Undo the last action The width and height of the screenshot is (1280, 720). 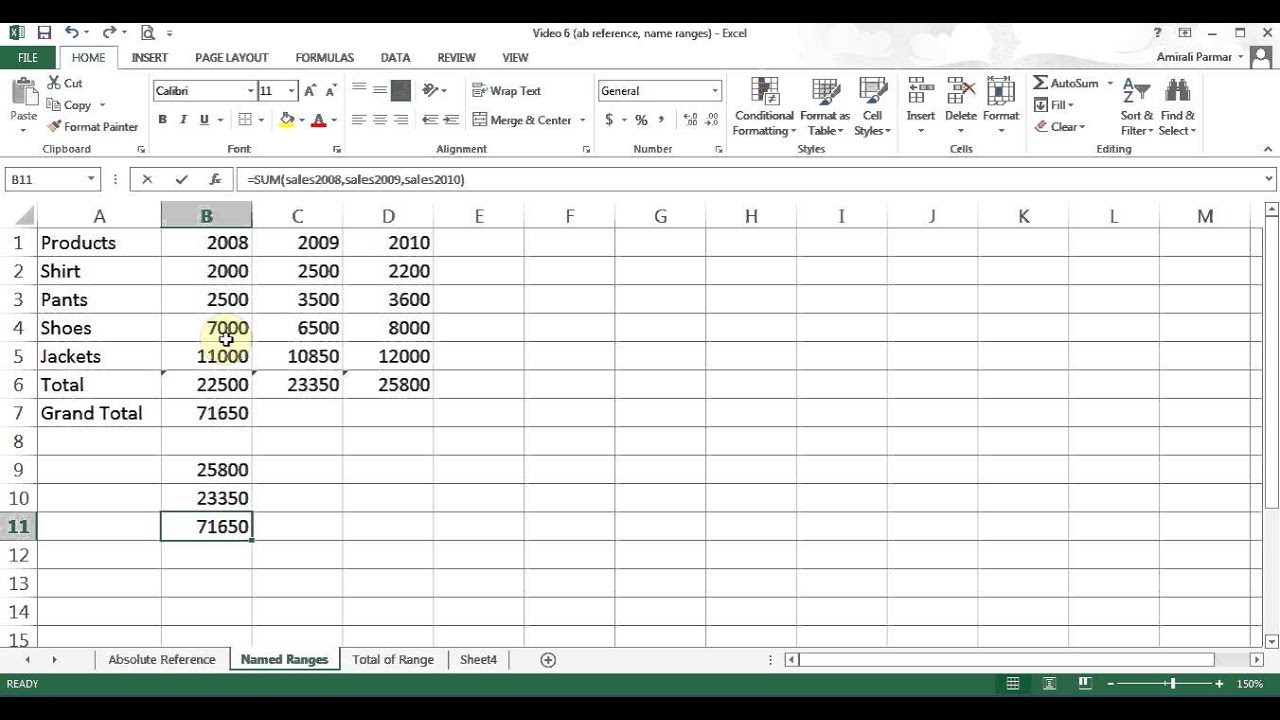[72, 33]
